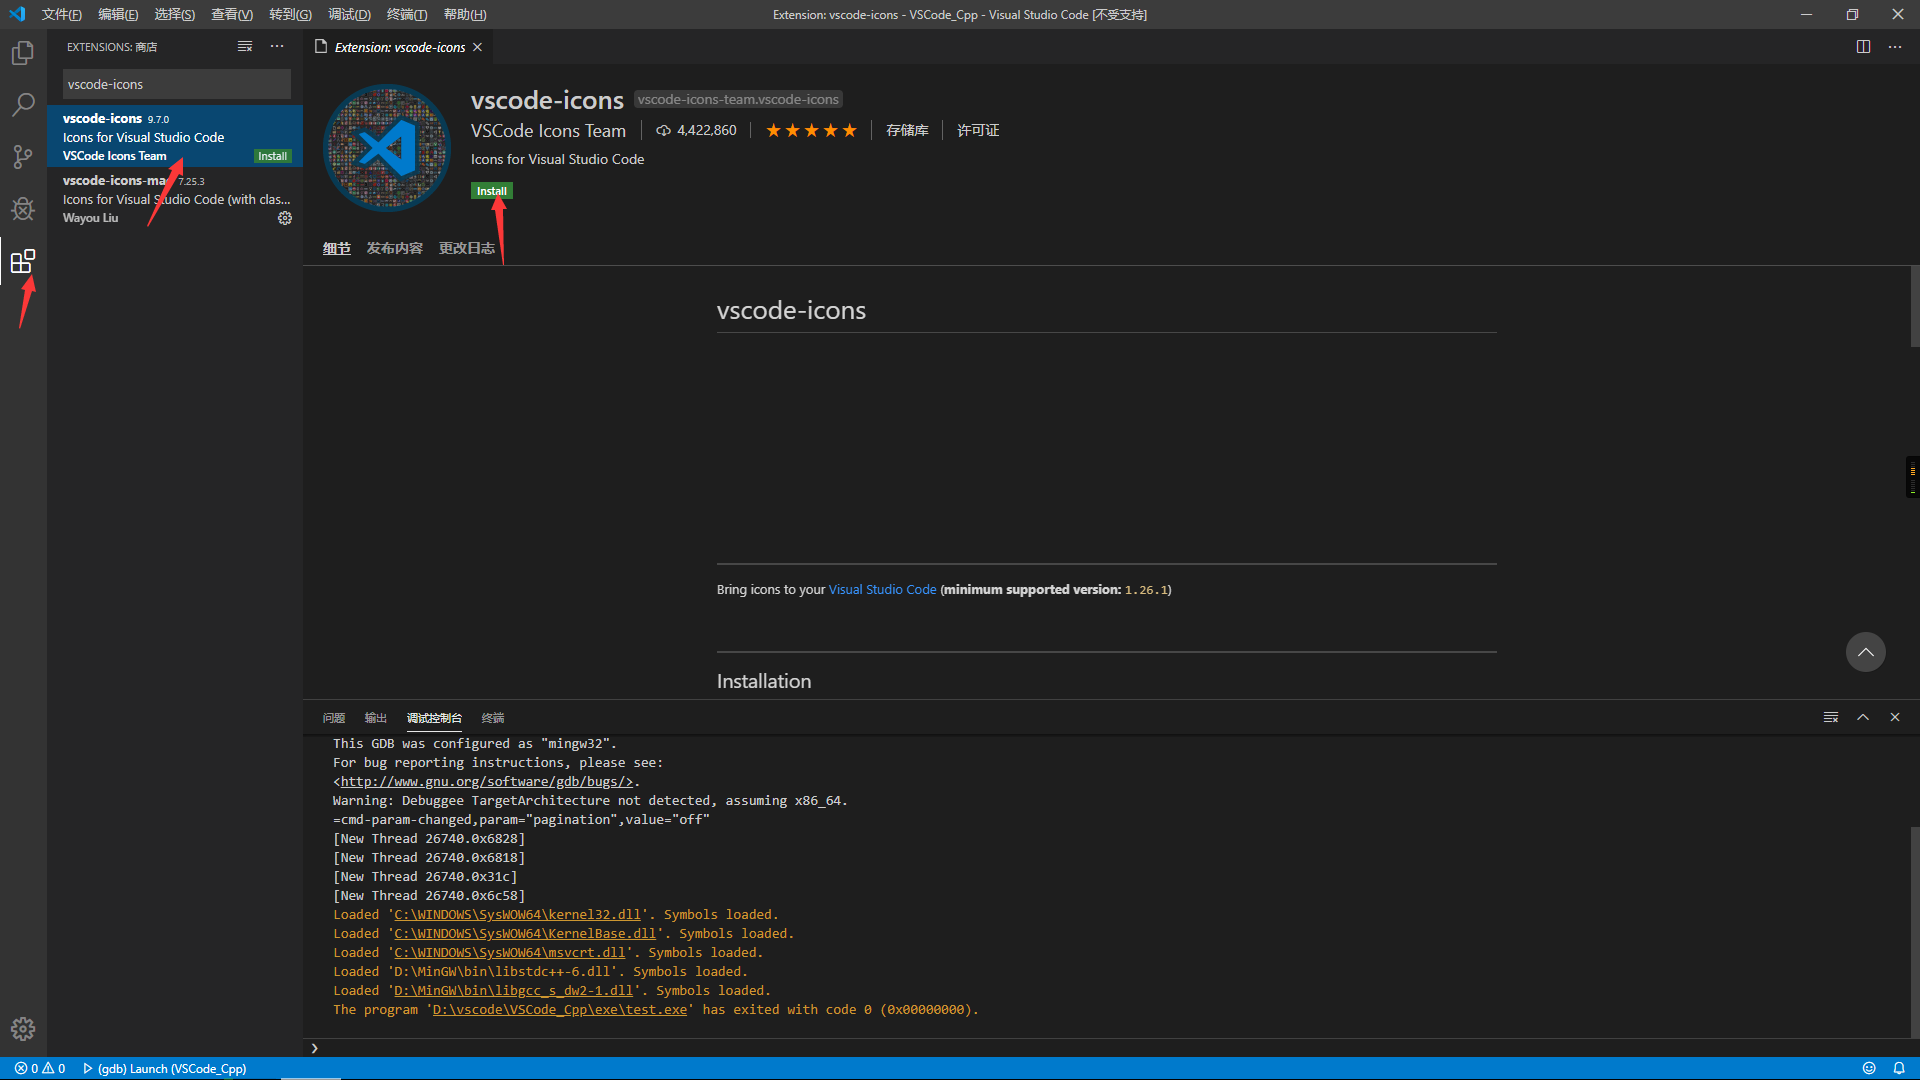Follow the Visual Studio Code hyperlink
The width and height of the screenshot is (1920, 1080).
(x=882, y=590)
